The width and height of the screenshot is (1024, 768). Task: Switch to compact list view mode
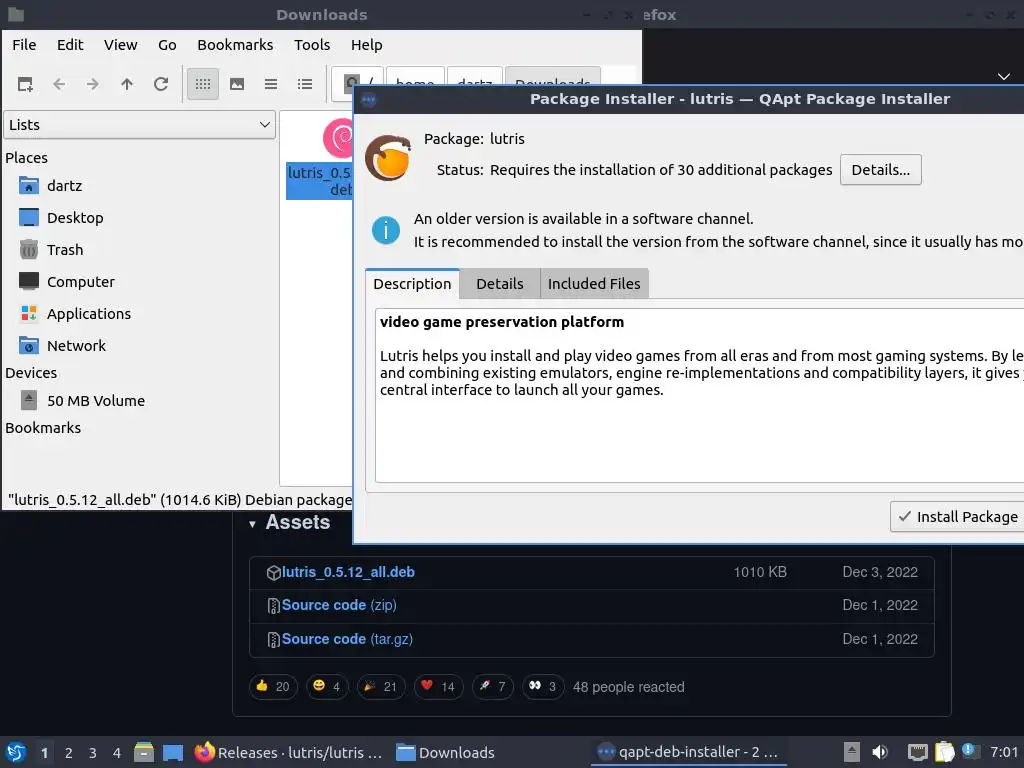271,84
